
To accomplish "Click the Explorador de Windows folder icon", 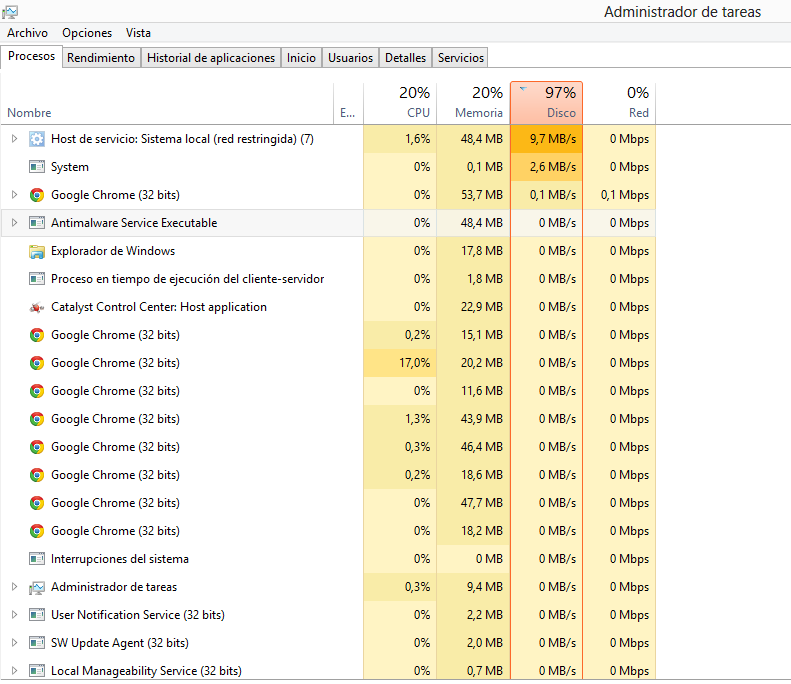I will [x=37, y=251].
